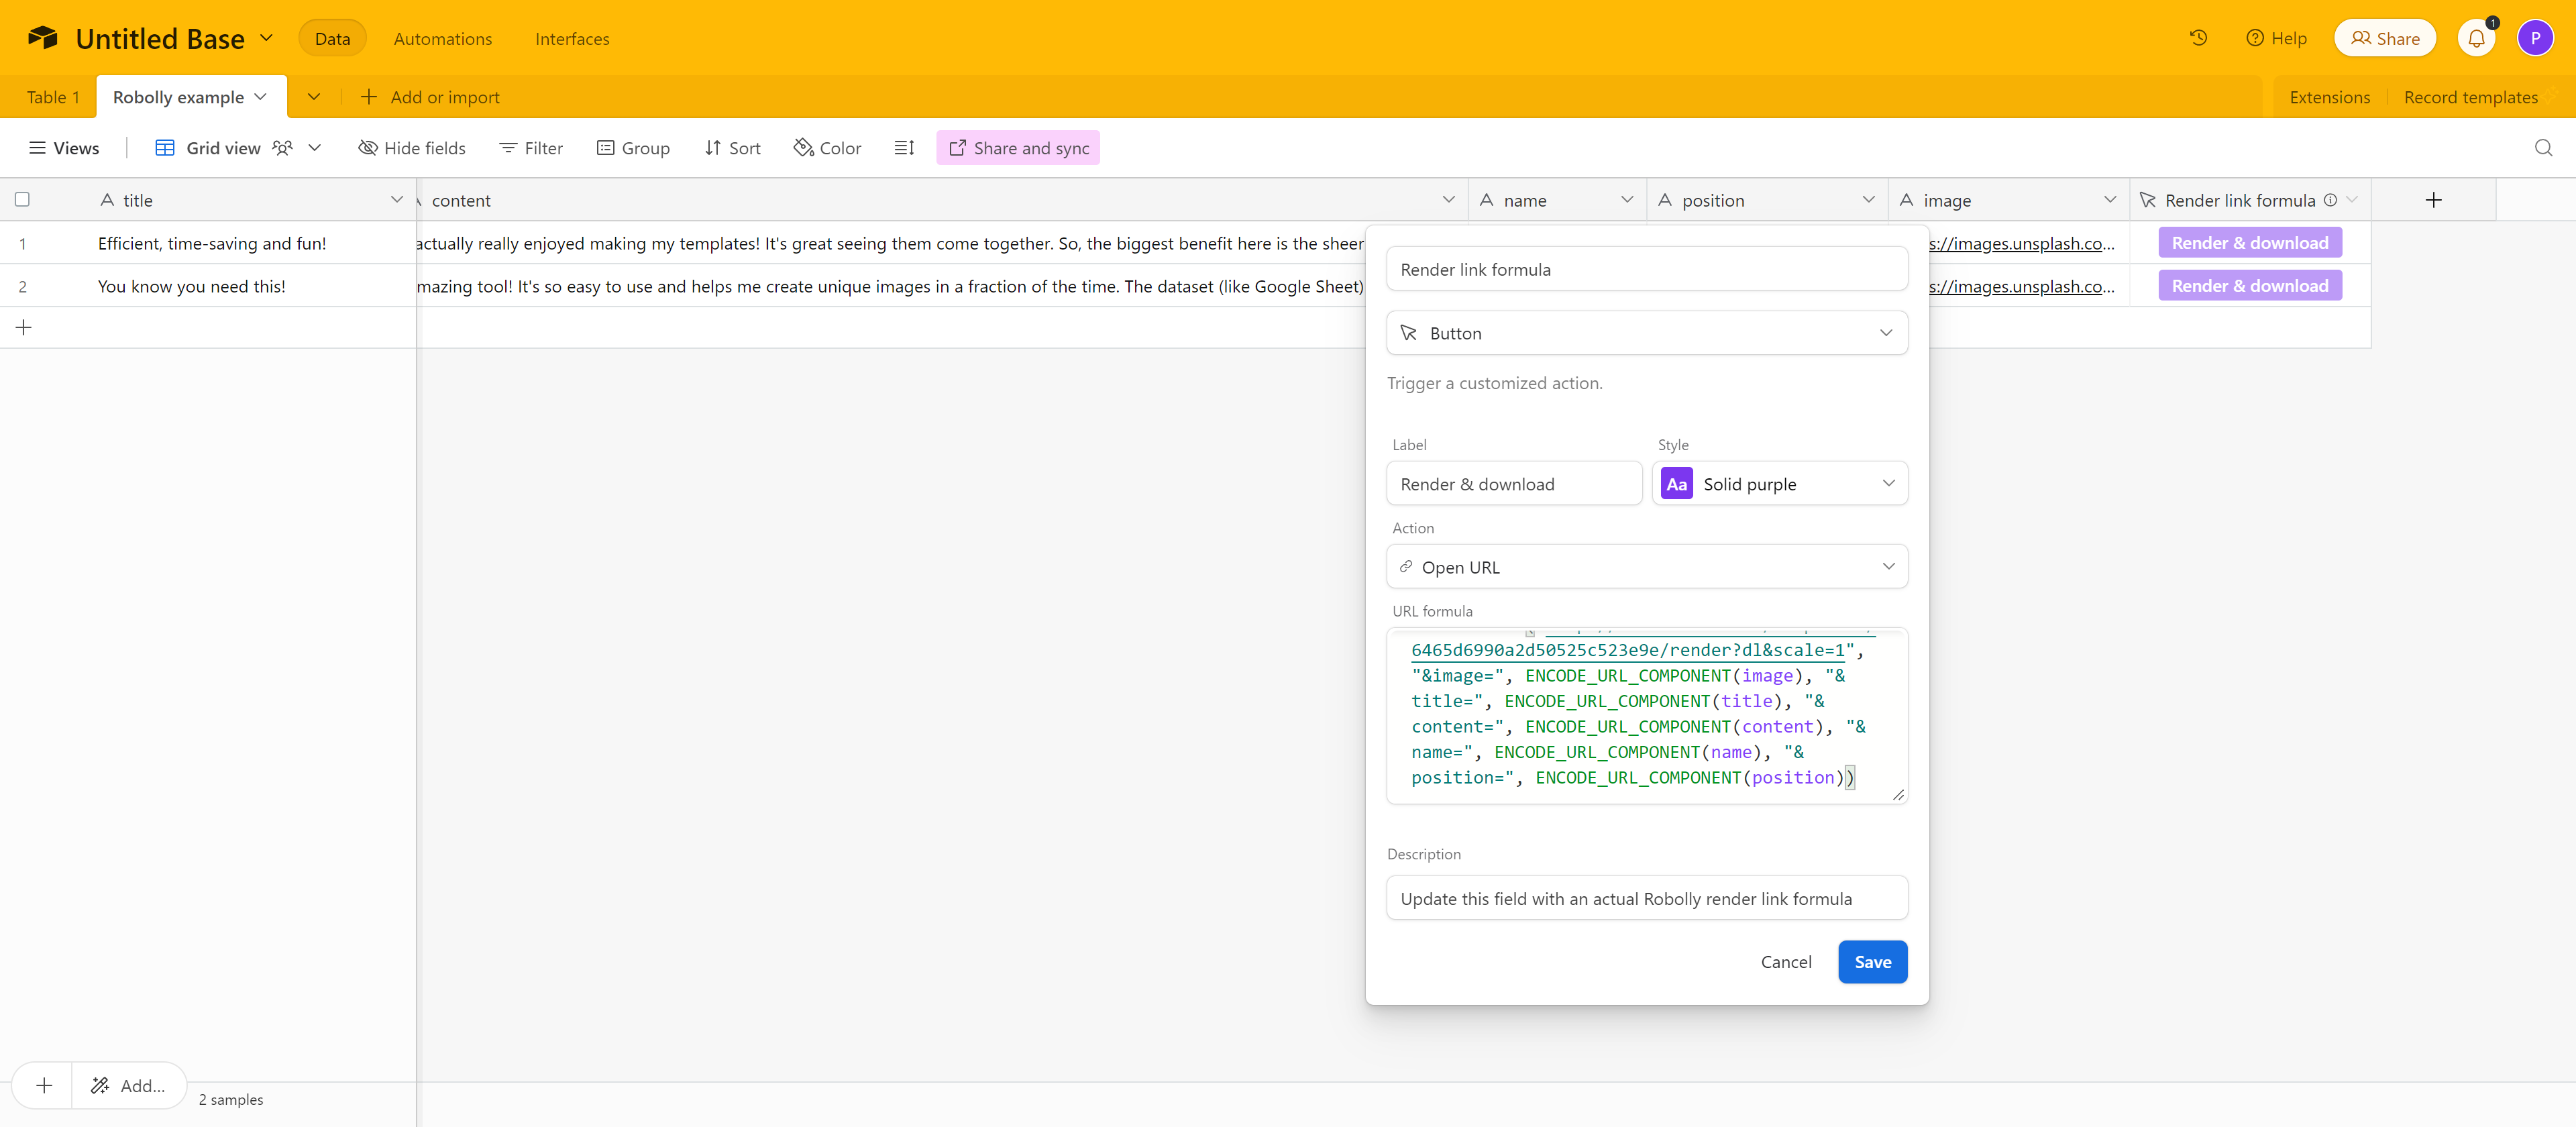This screenshot has width=2576, height=1127.
Task: Click the Help button
Action: [x=2276, y=38]
